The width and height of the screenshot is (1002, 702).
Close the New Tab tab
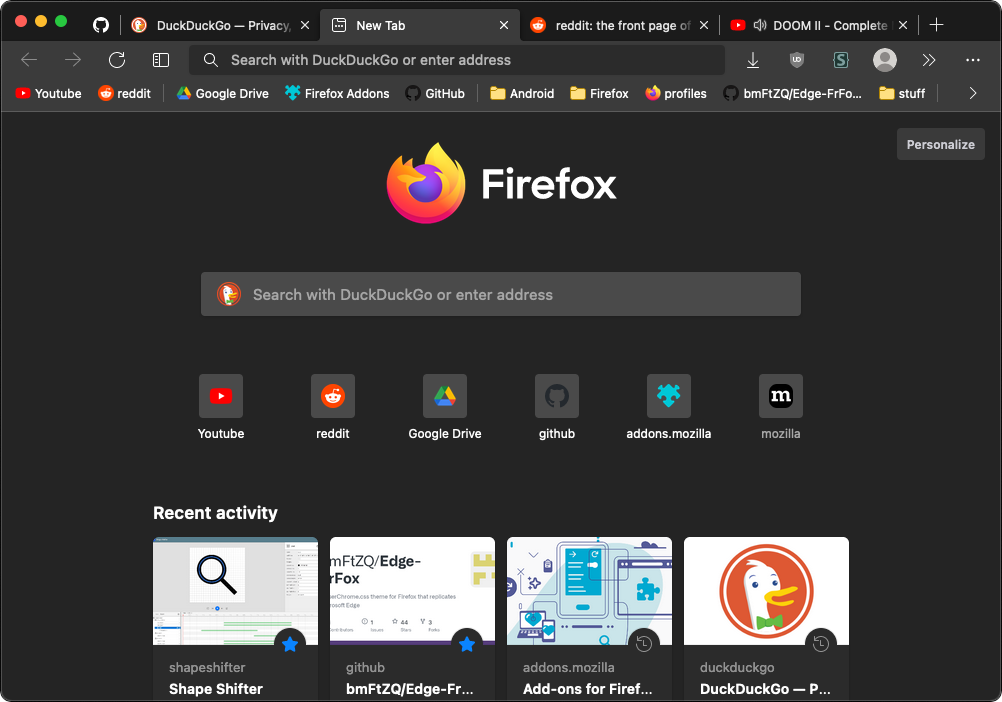point(504,26)
